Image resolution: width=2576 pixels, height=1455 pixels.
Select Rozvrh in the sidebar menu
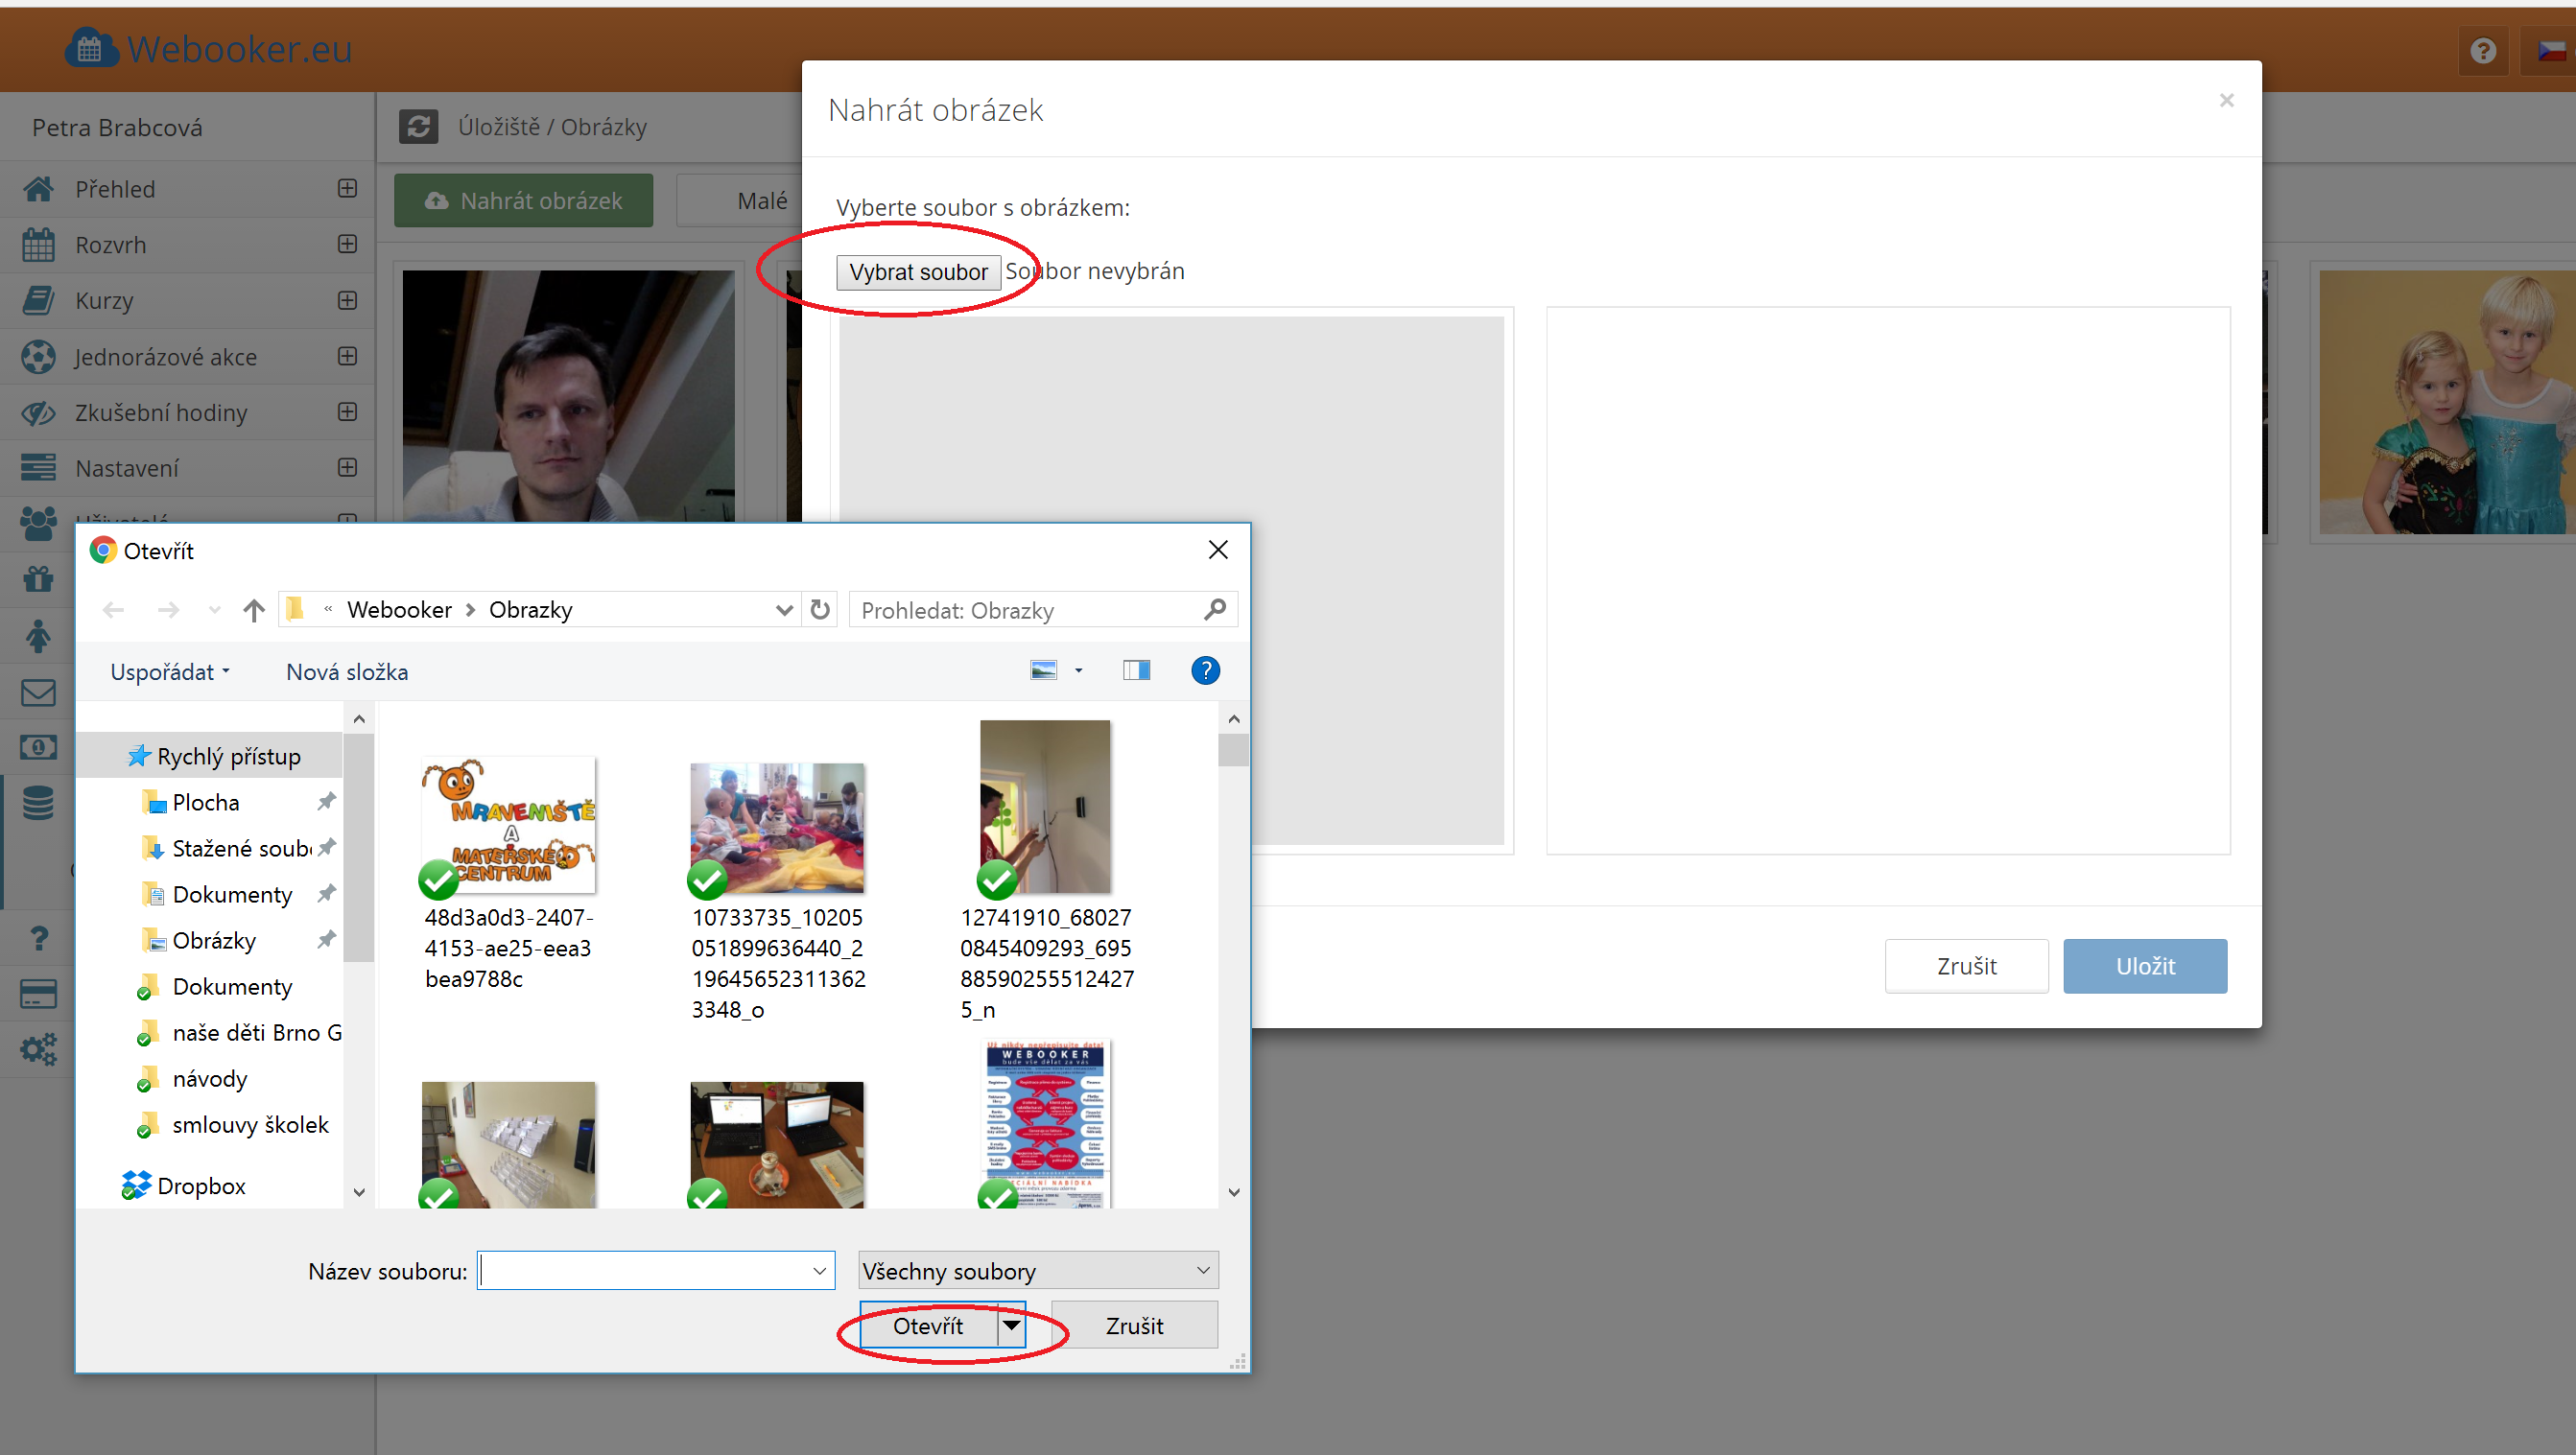(x=110, y=245)
